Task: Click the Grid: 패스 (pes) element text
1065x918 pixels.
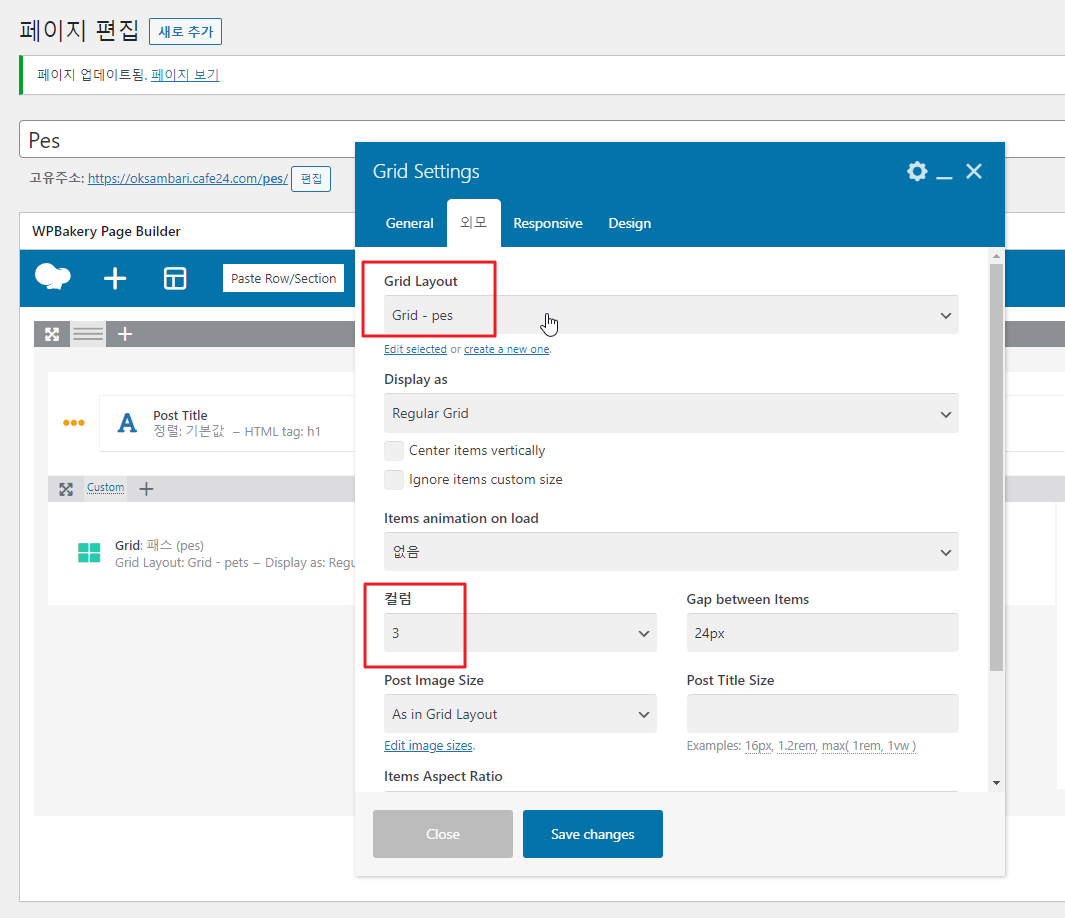Action: (x=160, y=545)
